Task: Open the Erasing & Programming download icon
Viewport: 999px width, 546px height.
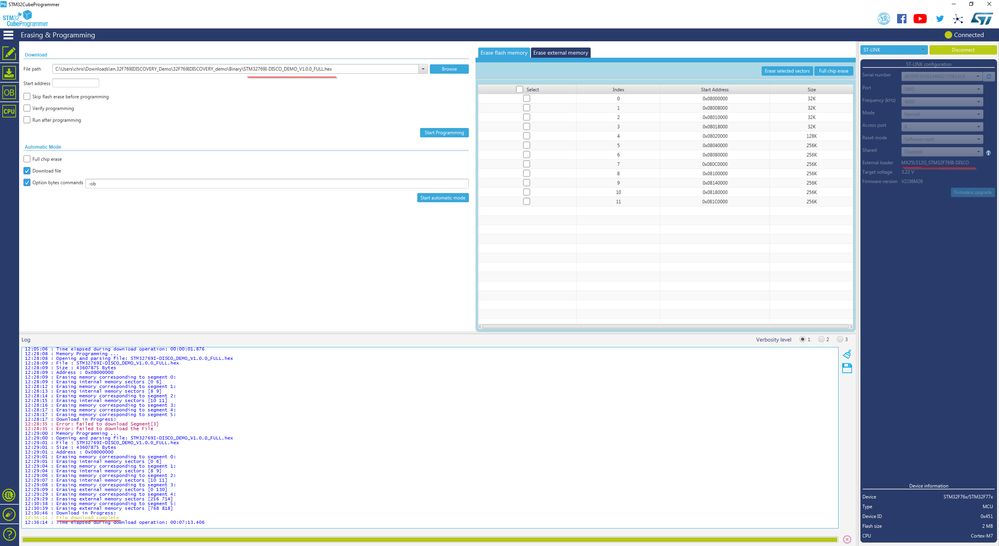Action: tap(9, 73)
